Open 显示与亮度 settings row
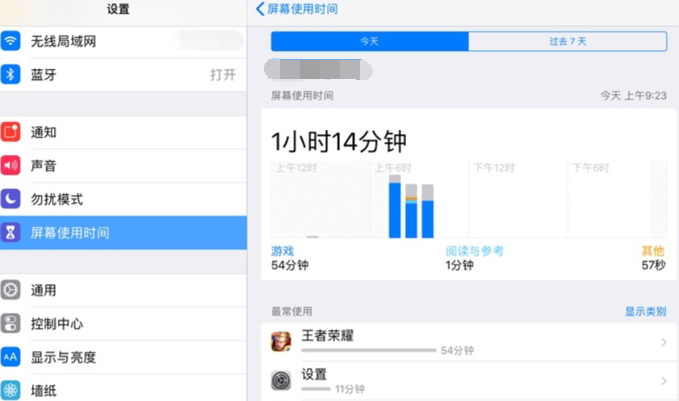 click(x=123, y=357)
